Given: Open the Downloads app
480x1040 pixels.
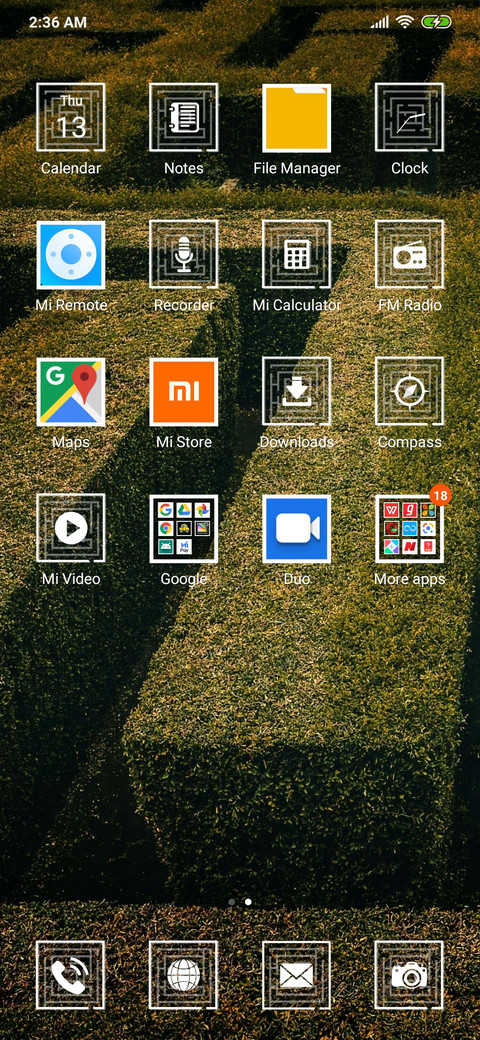Looking at the screenshot, I should 296,391.
